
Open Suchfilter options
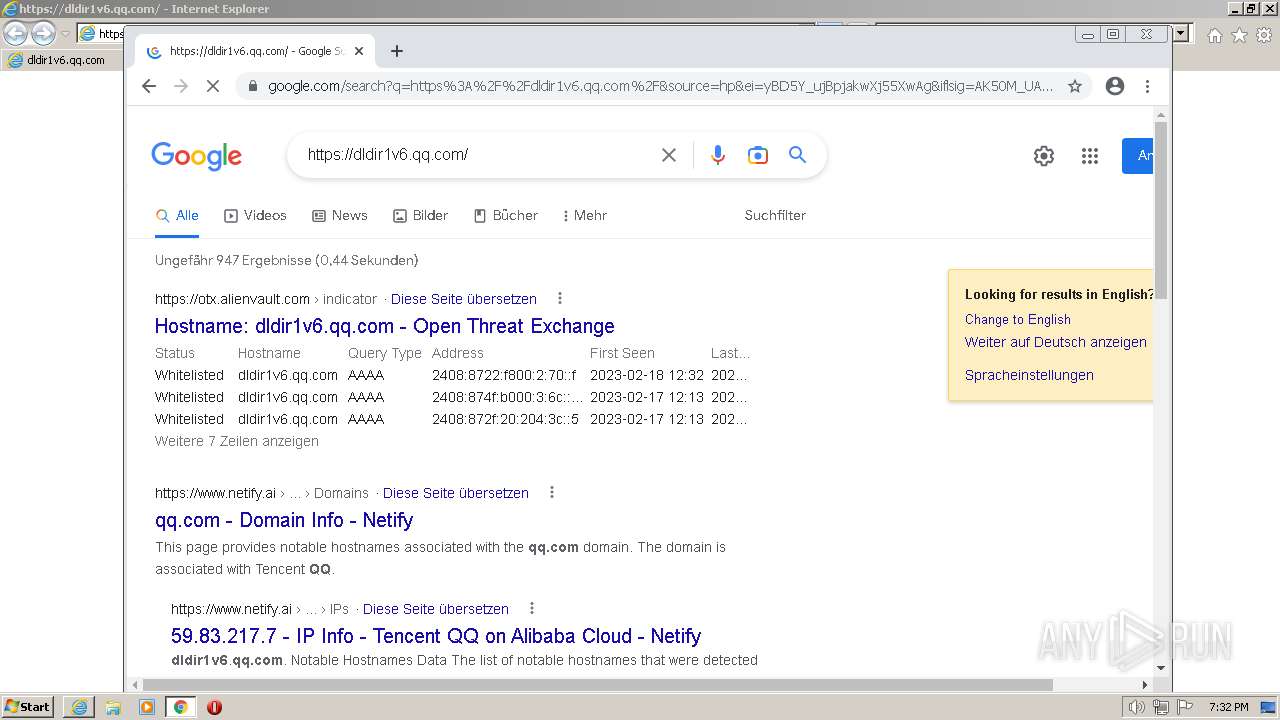coord(775,215)
